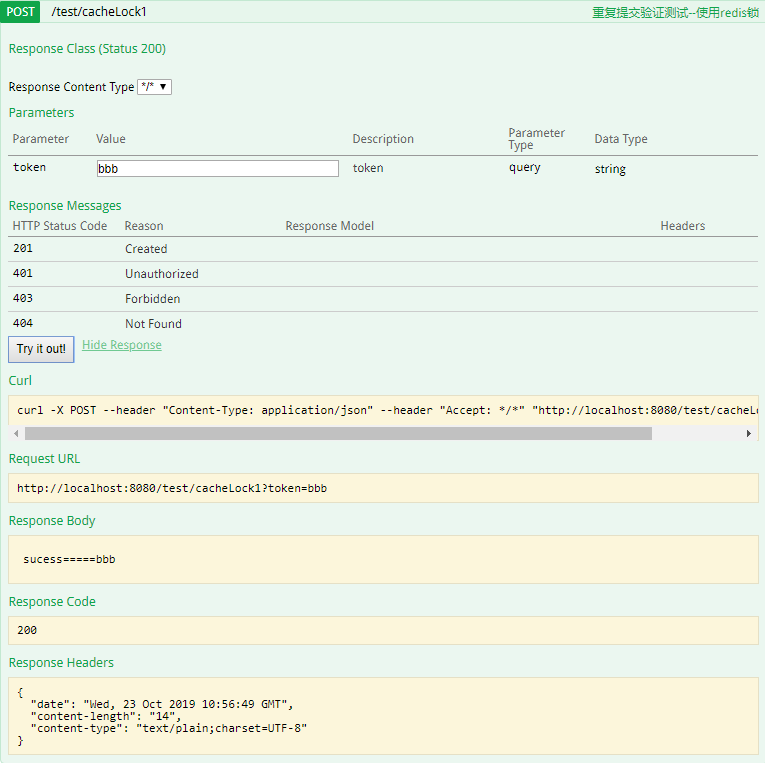Image resolution: width=765 pixels, height=763 pixels.
Task: Click the POST method badge
Action: [20, 11]
